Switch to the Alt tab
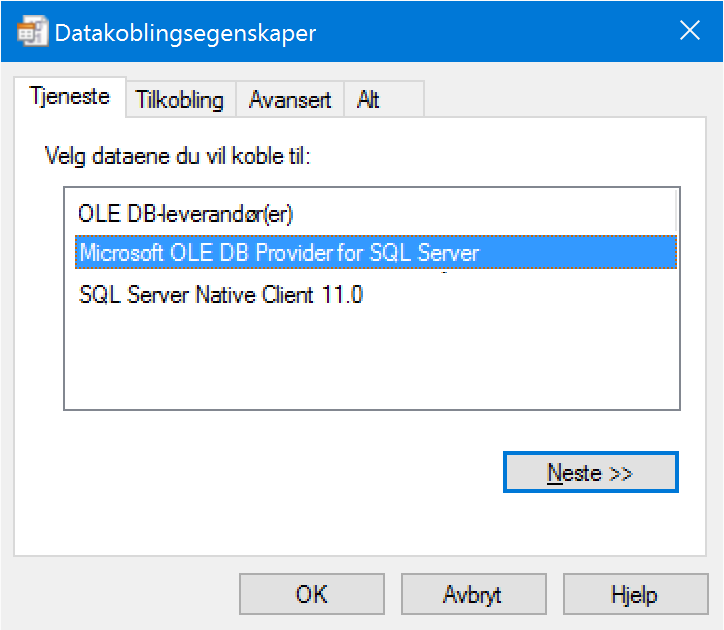Viewport: 724px width, 630px height. (x=384, y=99)
